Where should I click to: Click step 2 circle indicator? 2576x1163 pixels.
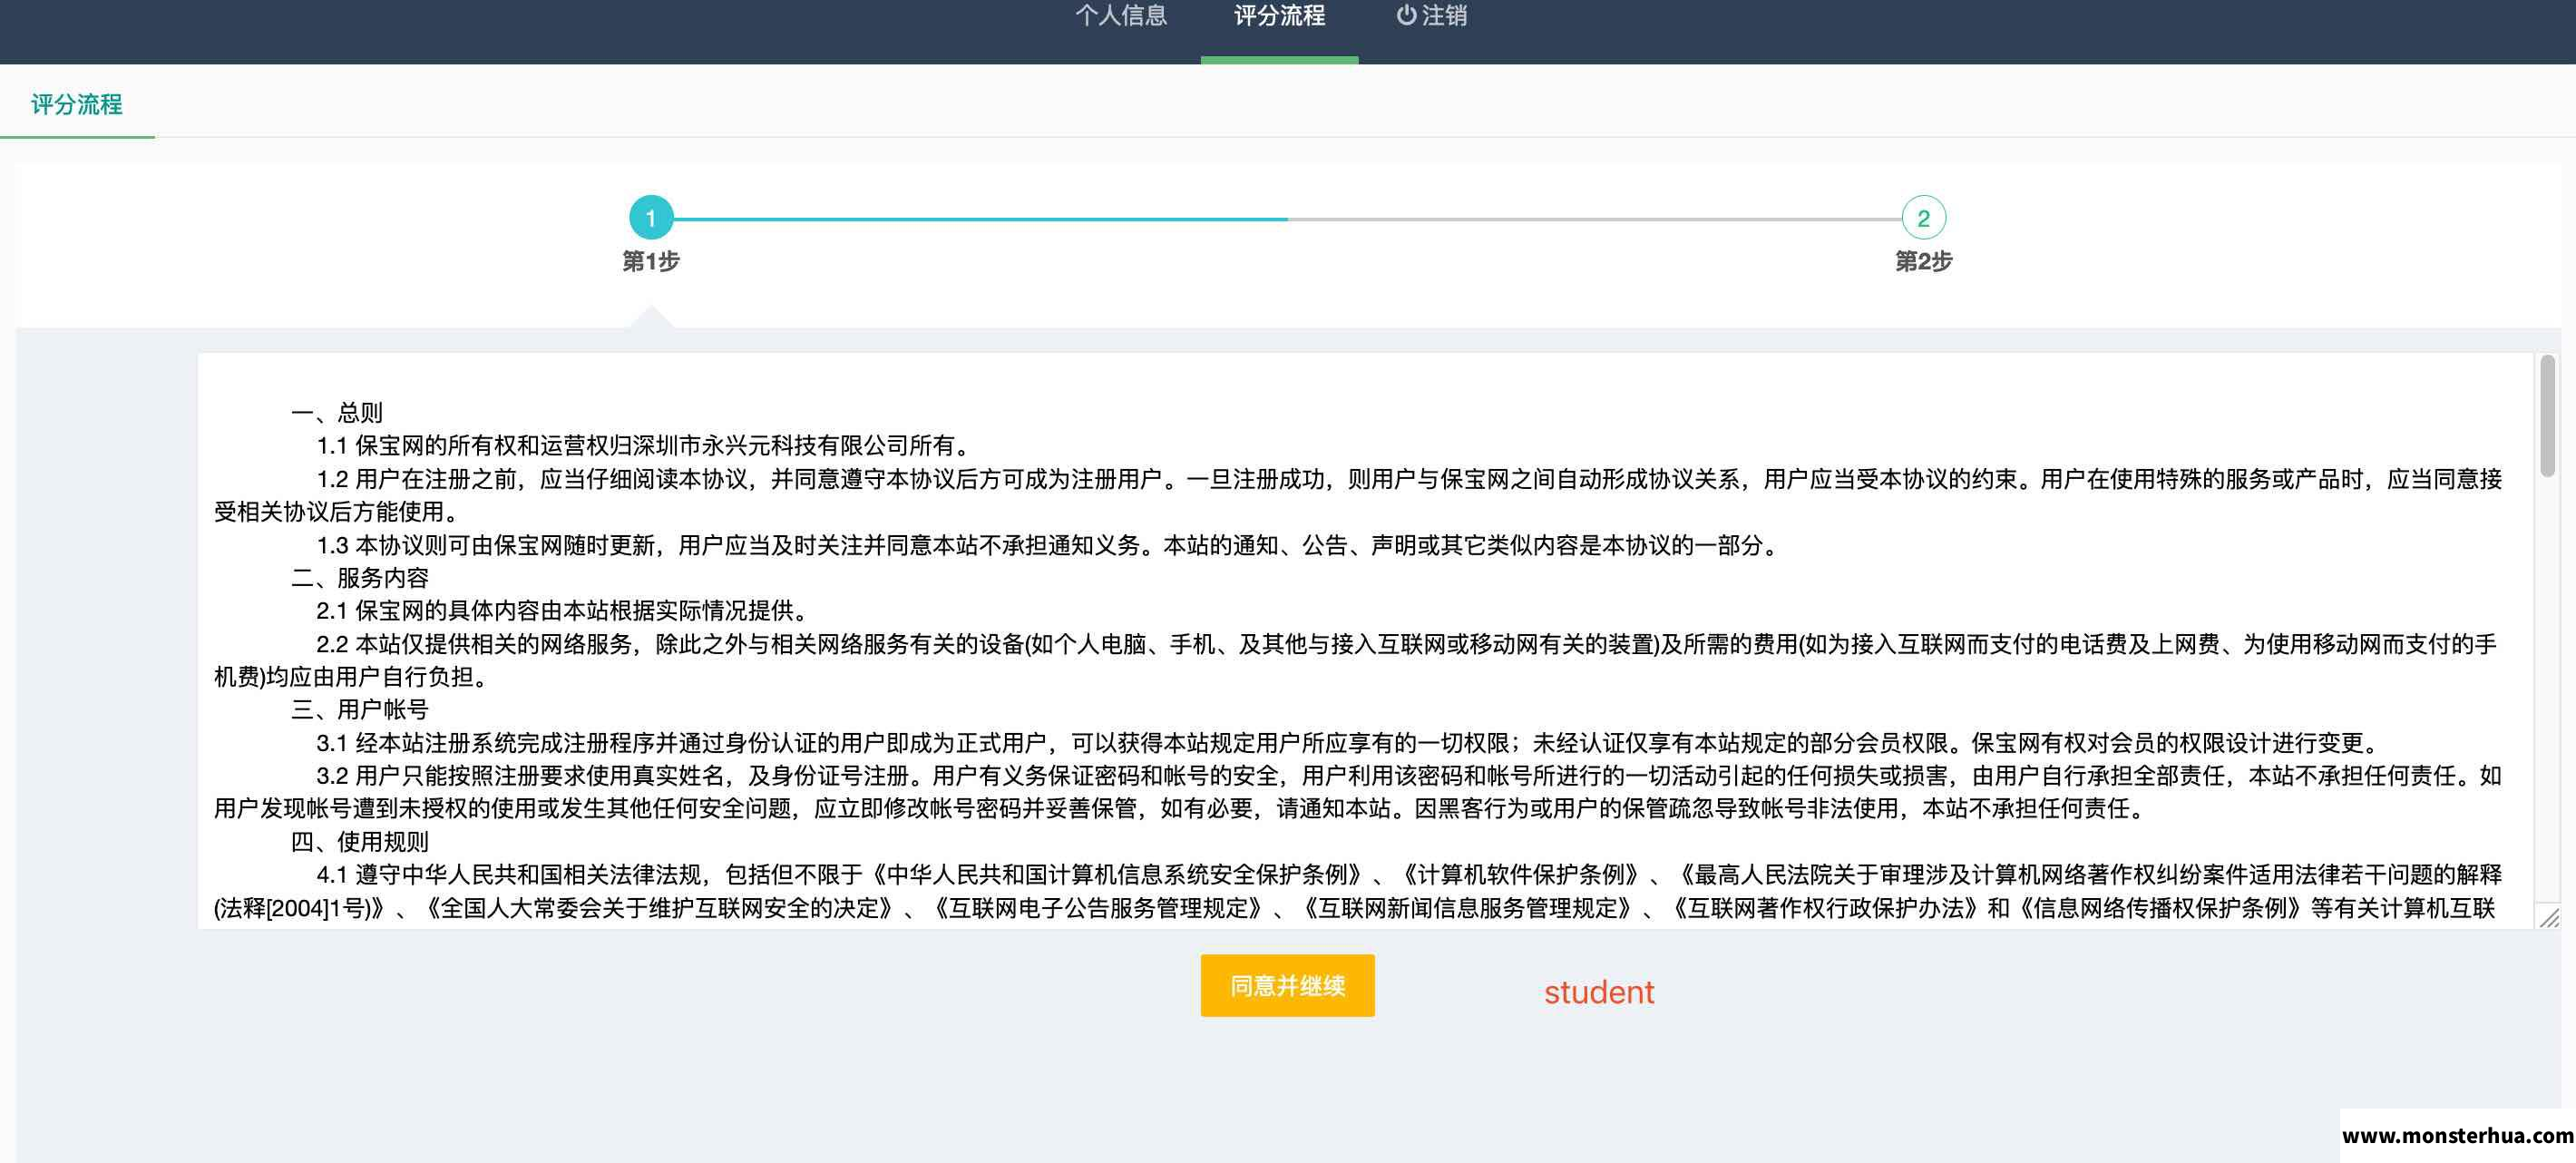click(x=1923, y=218)
